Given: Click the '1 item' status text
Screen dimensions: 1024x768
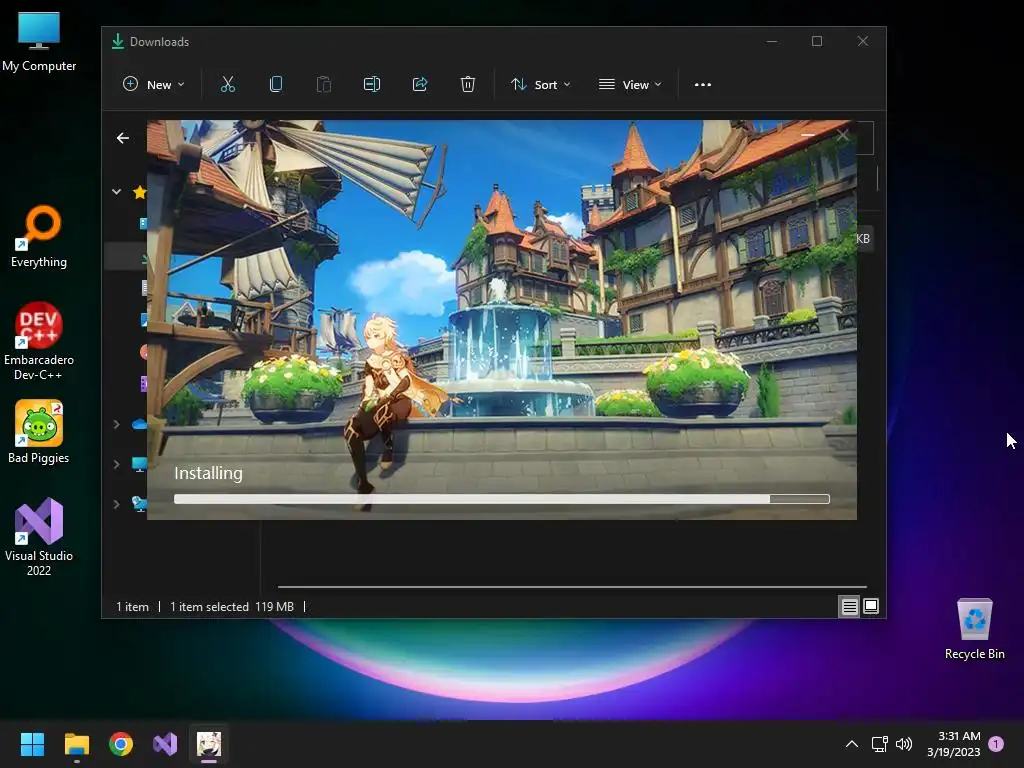Looking at the screenshot, I should click(x=133, y=607).
